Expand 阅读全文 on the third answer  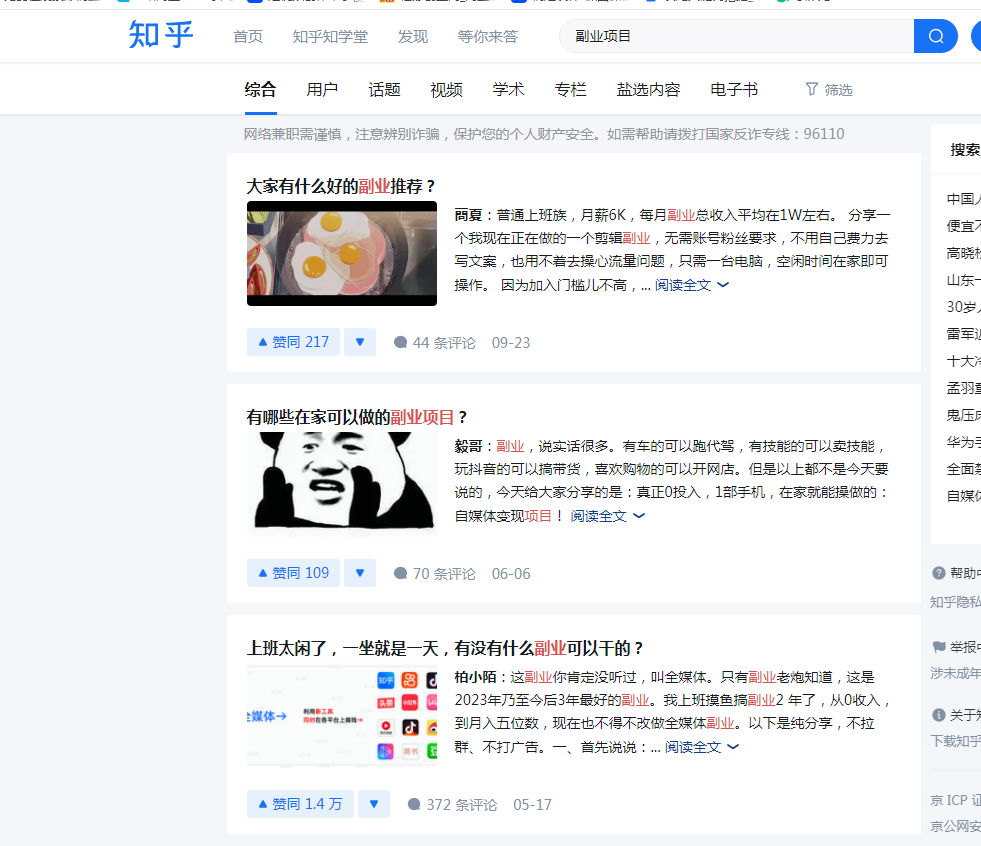(x=696, y=746)
